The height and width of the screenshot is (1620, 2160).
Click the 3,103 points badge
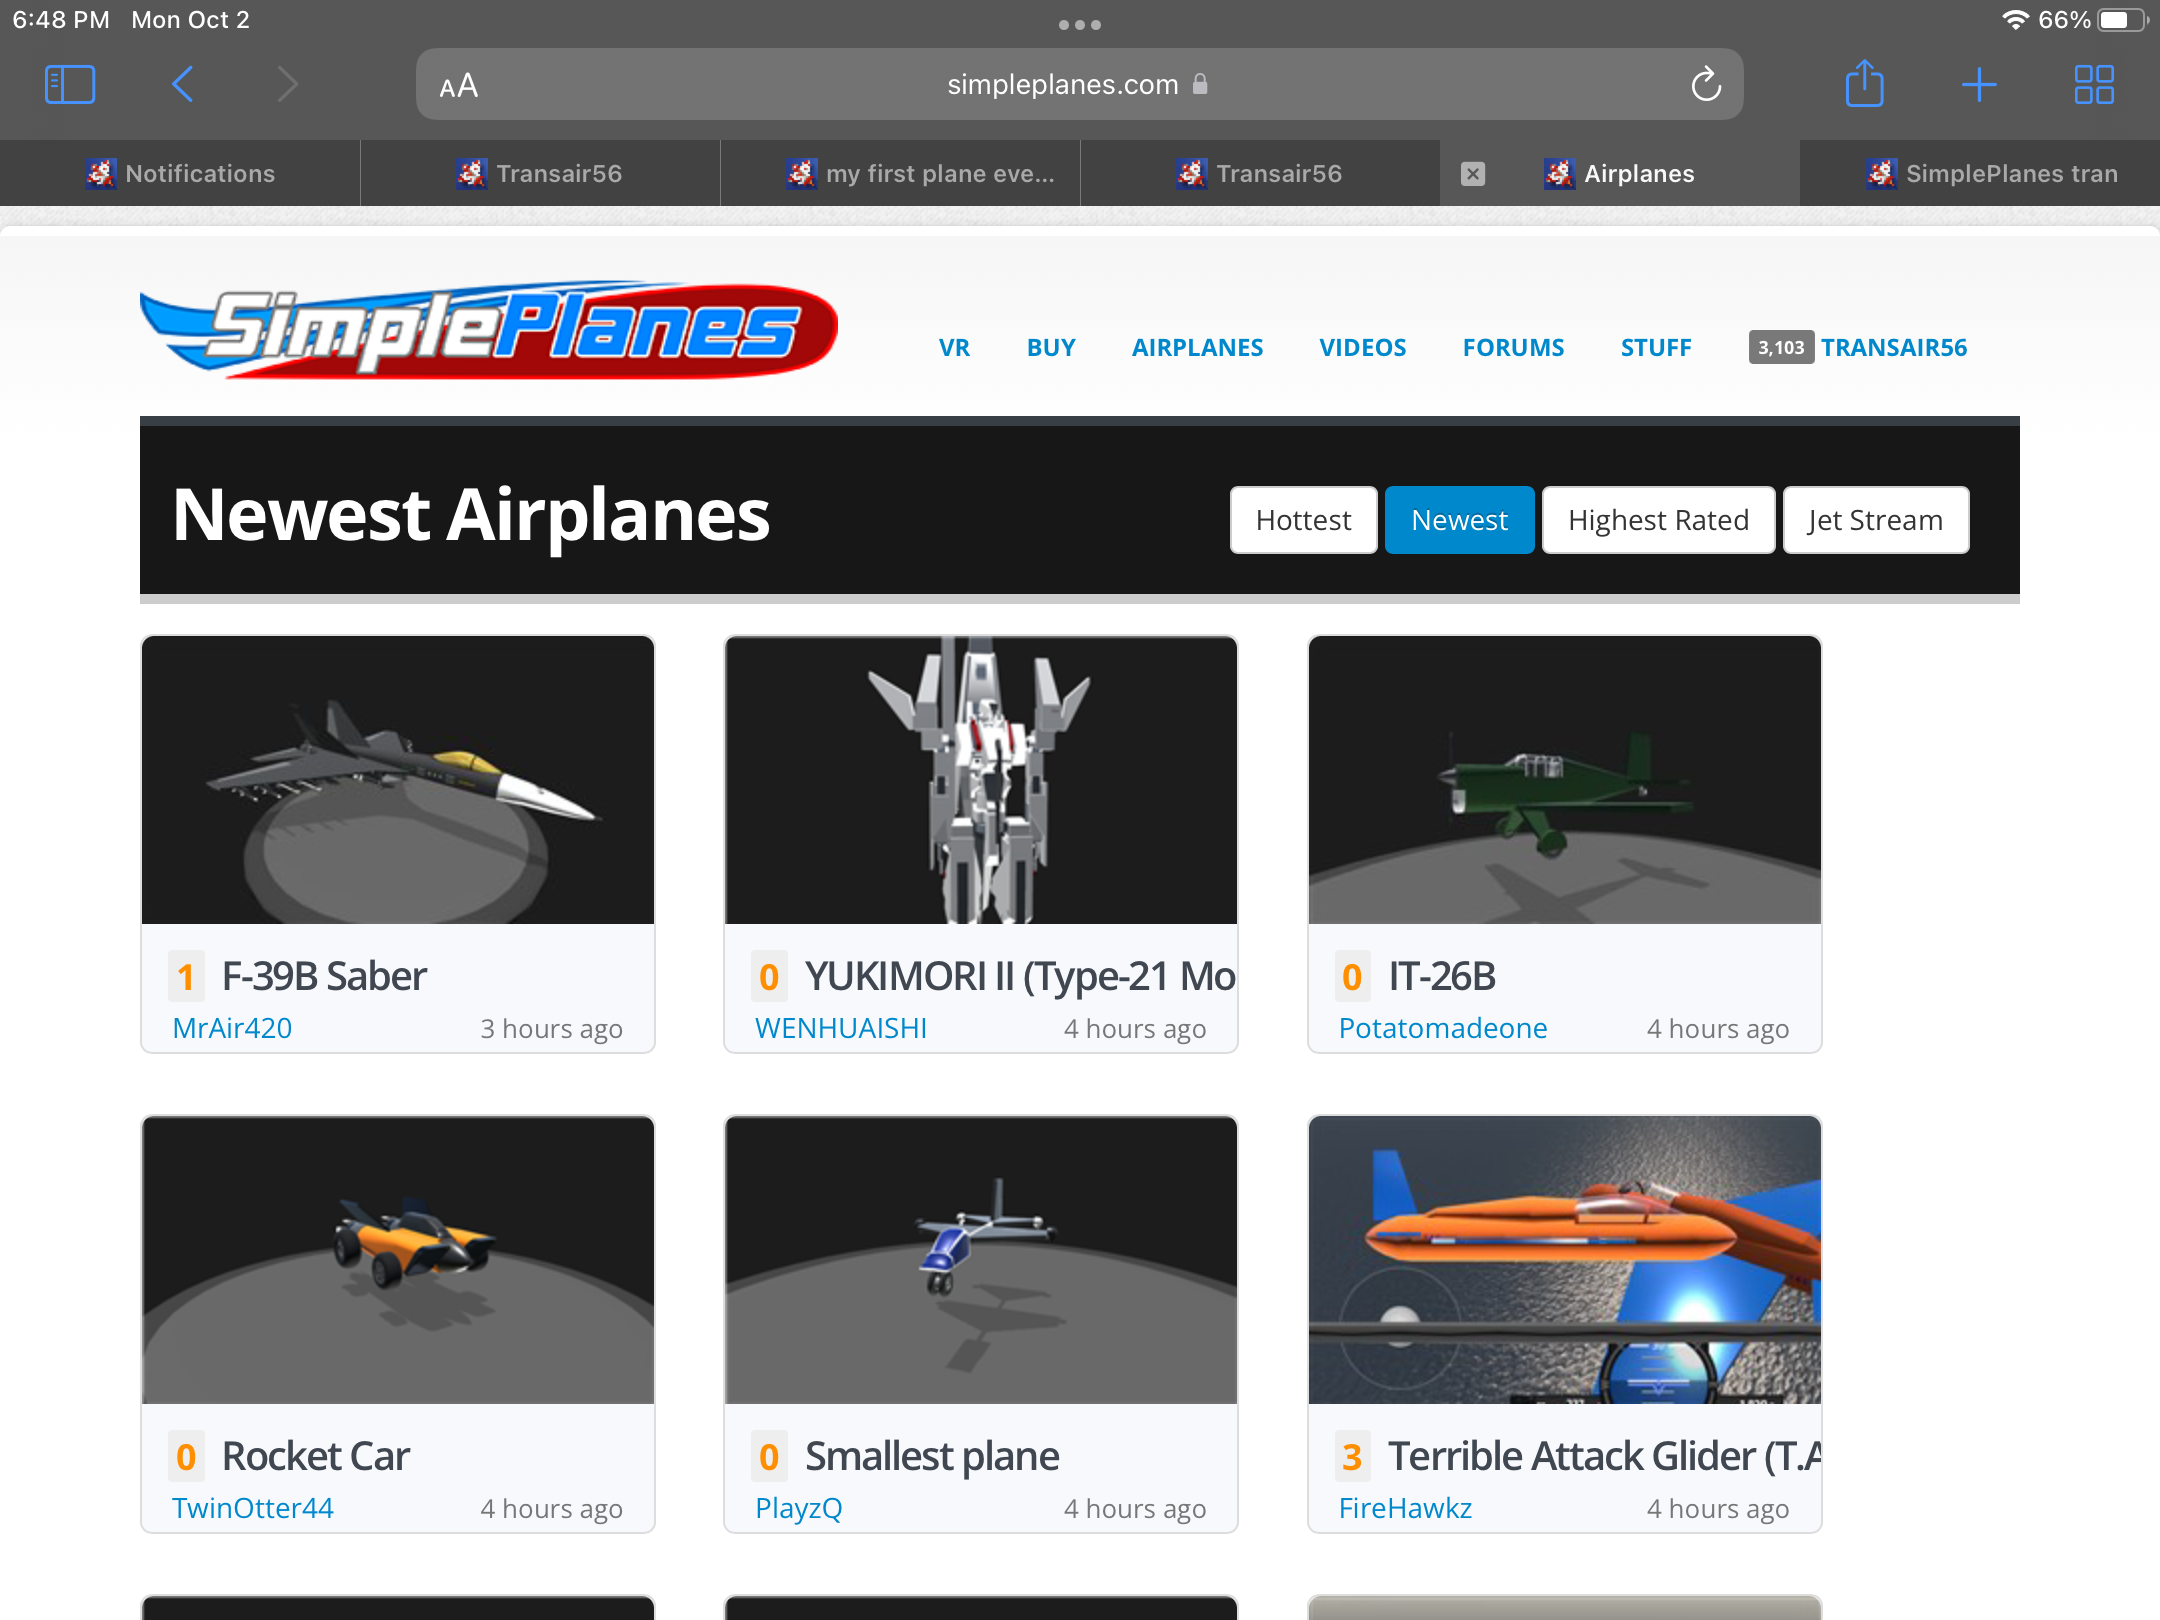click(1781, 348)
